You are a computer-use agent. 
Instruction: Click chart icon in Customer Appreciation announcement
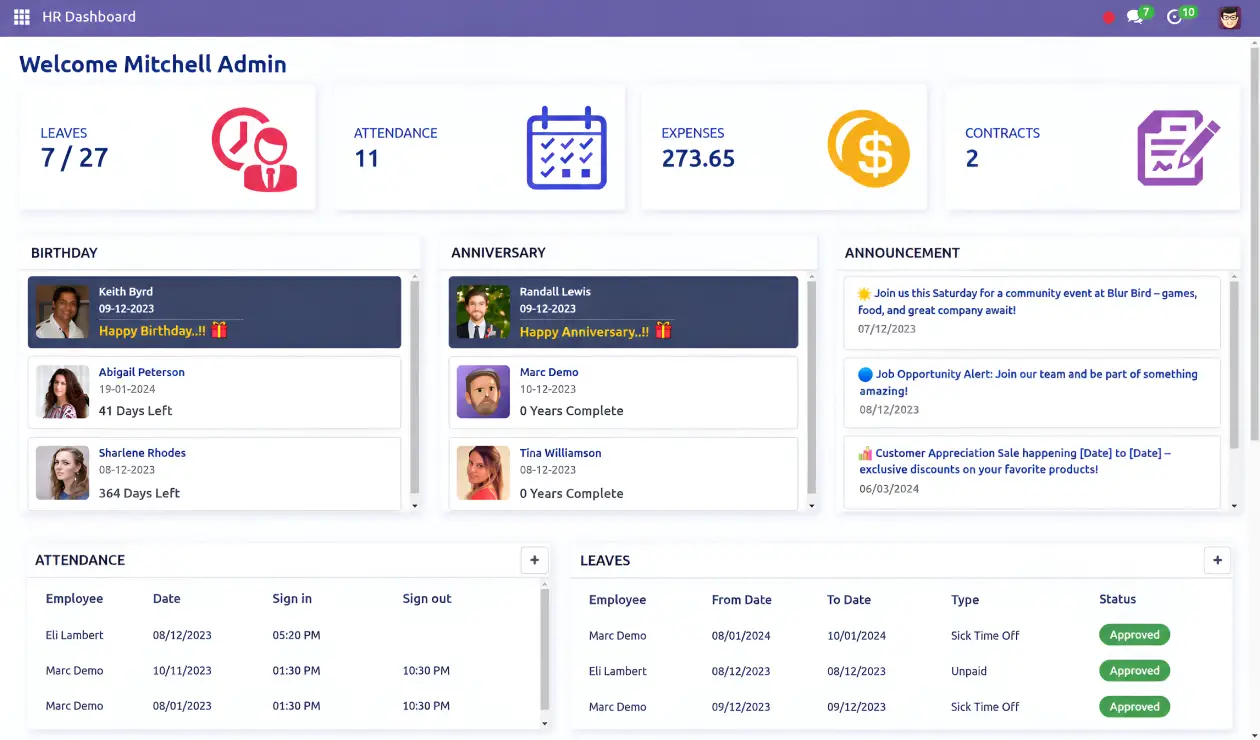coord(865,453)
